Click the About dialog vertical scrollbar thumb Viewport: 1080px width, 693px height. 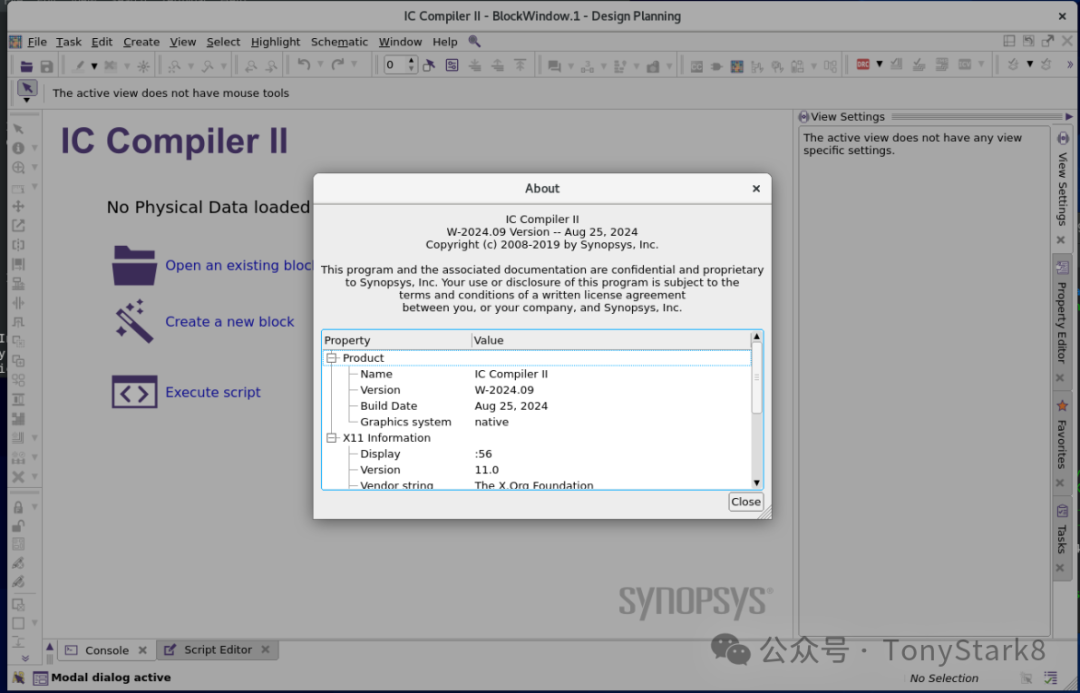pos(756,377)
